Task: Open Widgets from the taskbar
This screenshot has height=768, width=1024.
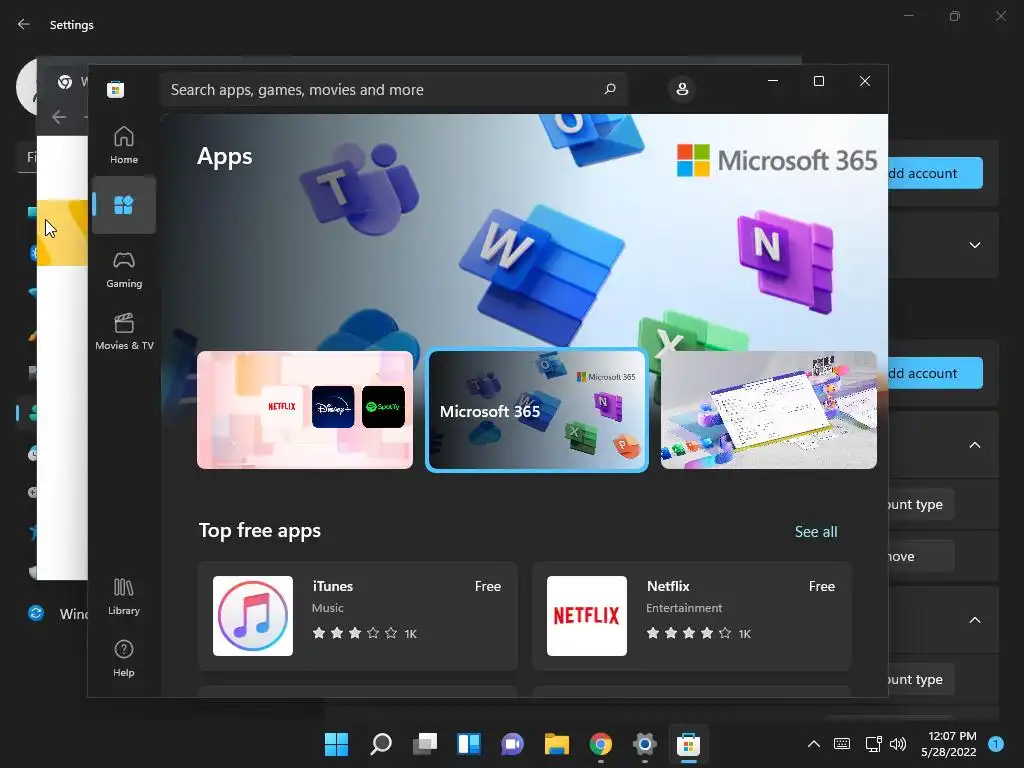Action: coord(468,744)
